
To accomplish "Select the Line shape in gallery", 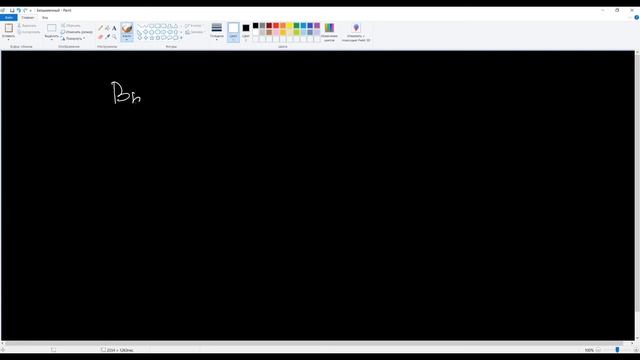I will [139, 26].
